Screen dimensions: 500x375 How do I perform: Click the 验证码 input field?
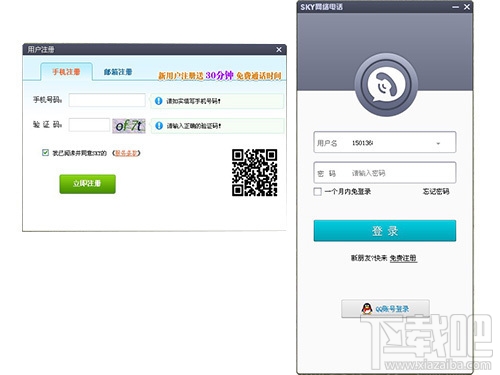pyautogui.click(x=89, y=125)
